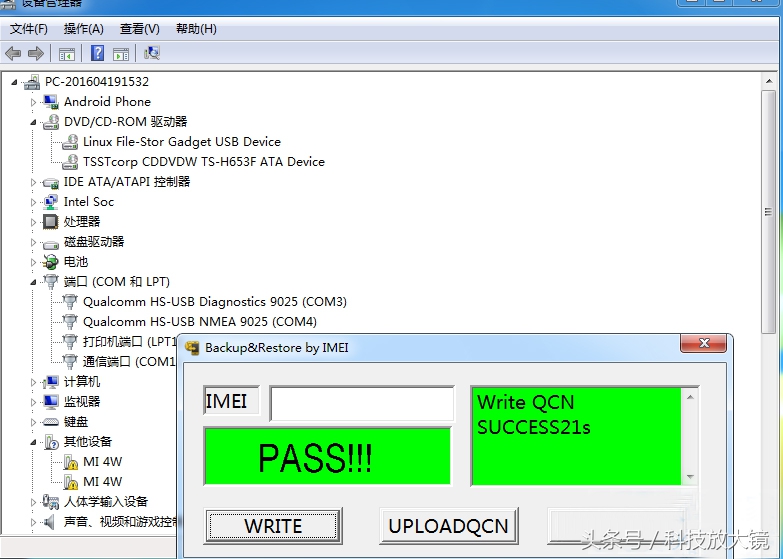Select the second MI 4W device entry
783x559 pixels.
tap(102, 482)
